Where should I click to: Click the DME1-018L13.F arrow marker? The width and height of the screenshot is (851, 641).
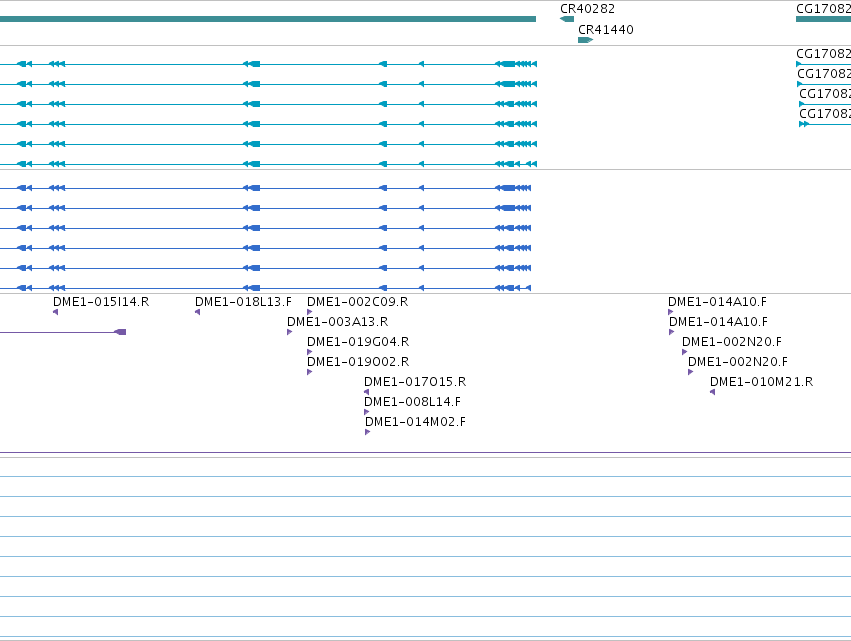click(198, 312)
